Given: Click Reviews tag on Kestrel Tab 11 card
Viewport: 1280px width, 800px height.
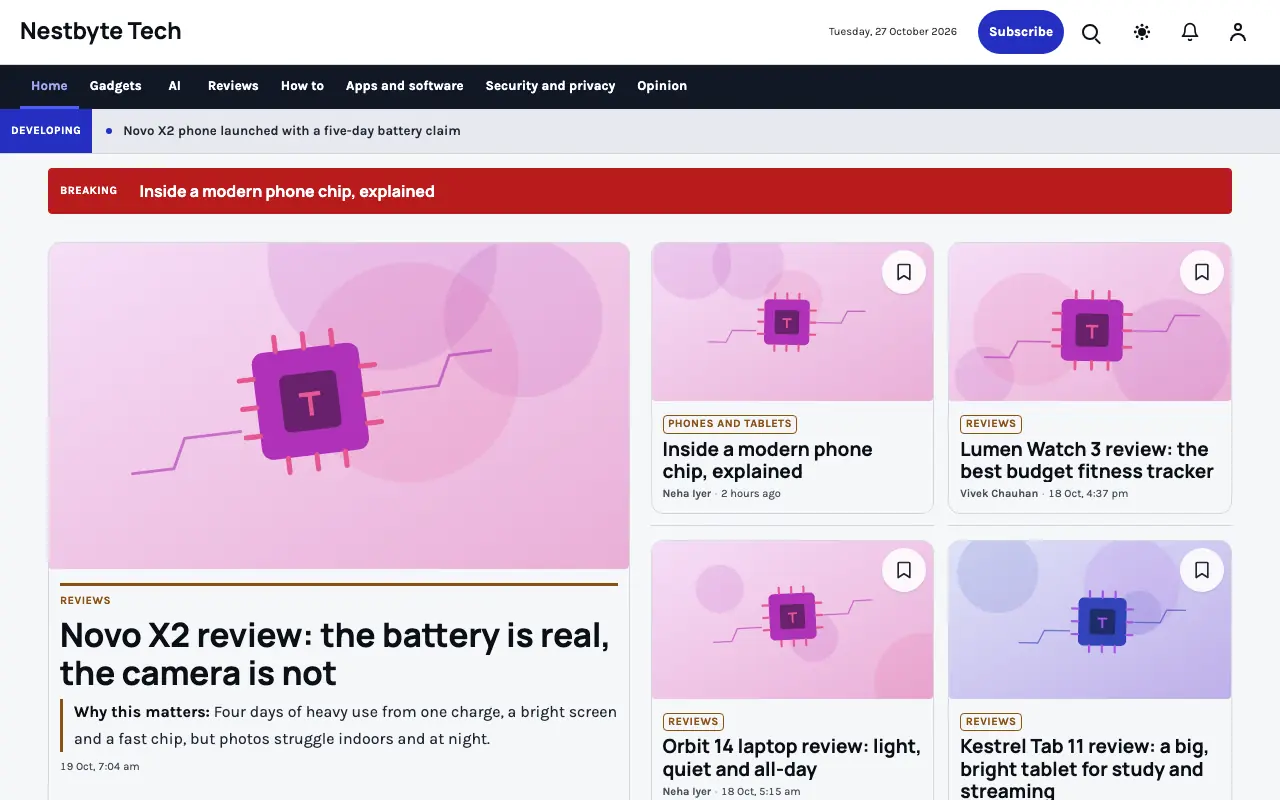Looking at the screenshot, I should [x=991, y=722].
